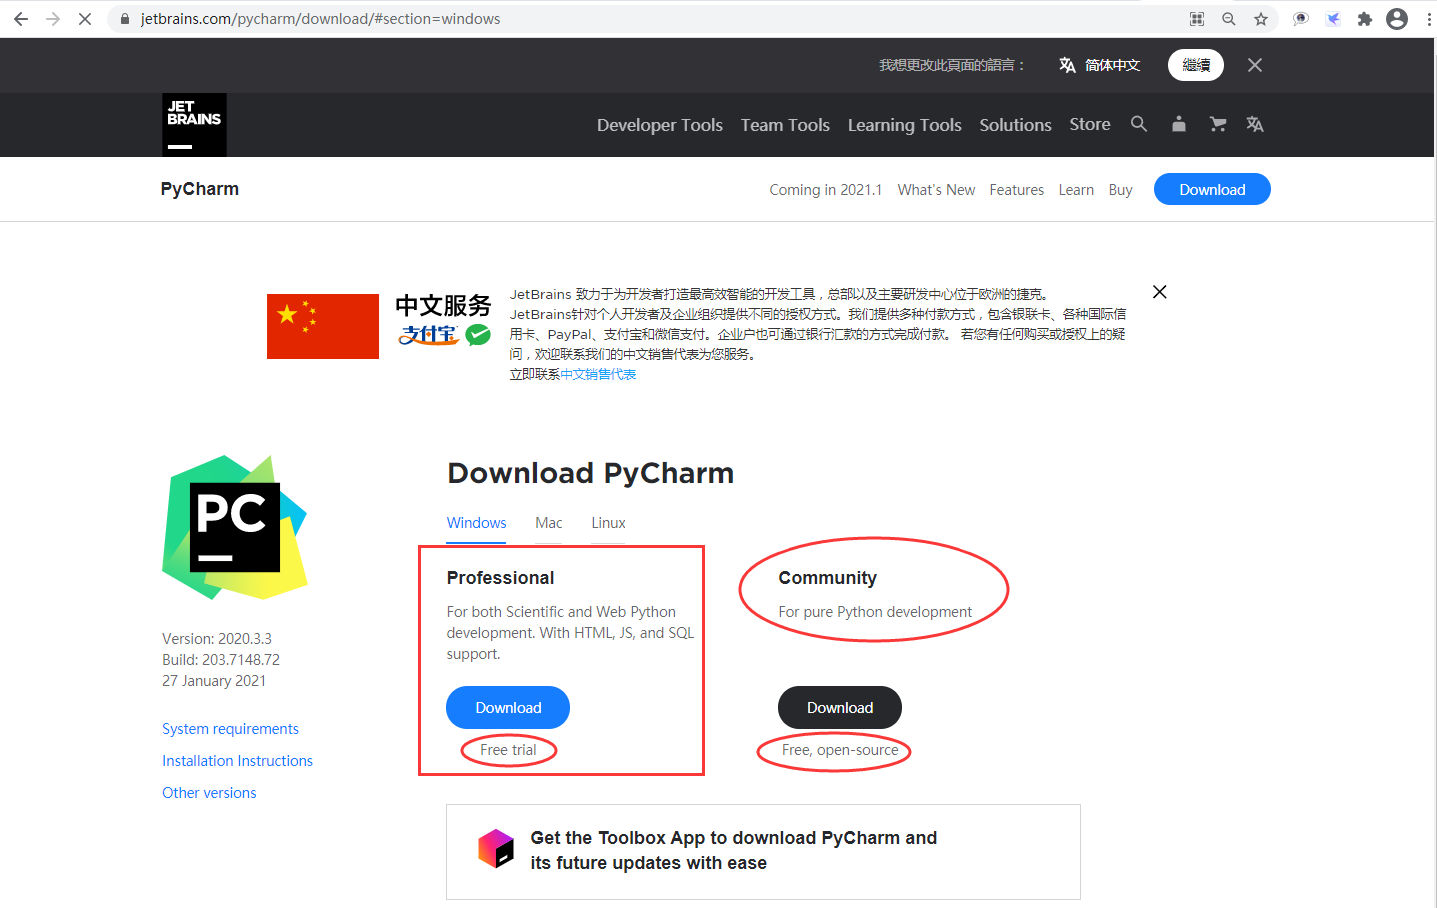This screenshot has width=1437, height=908.
Task: Click the 中文服务 heading text
Action: click(443, 305)
